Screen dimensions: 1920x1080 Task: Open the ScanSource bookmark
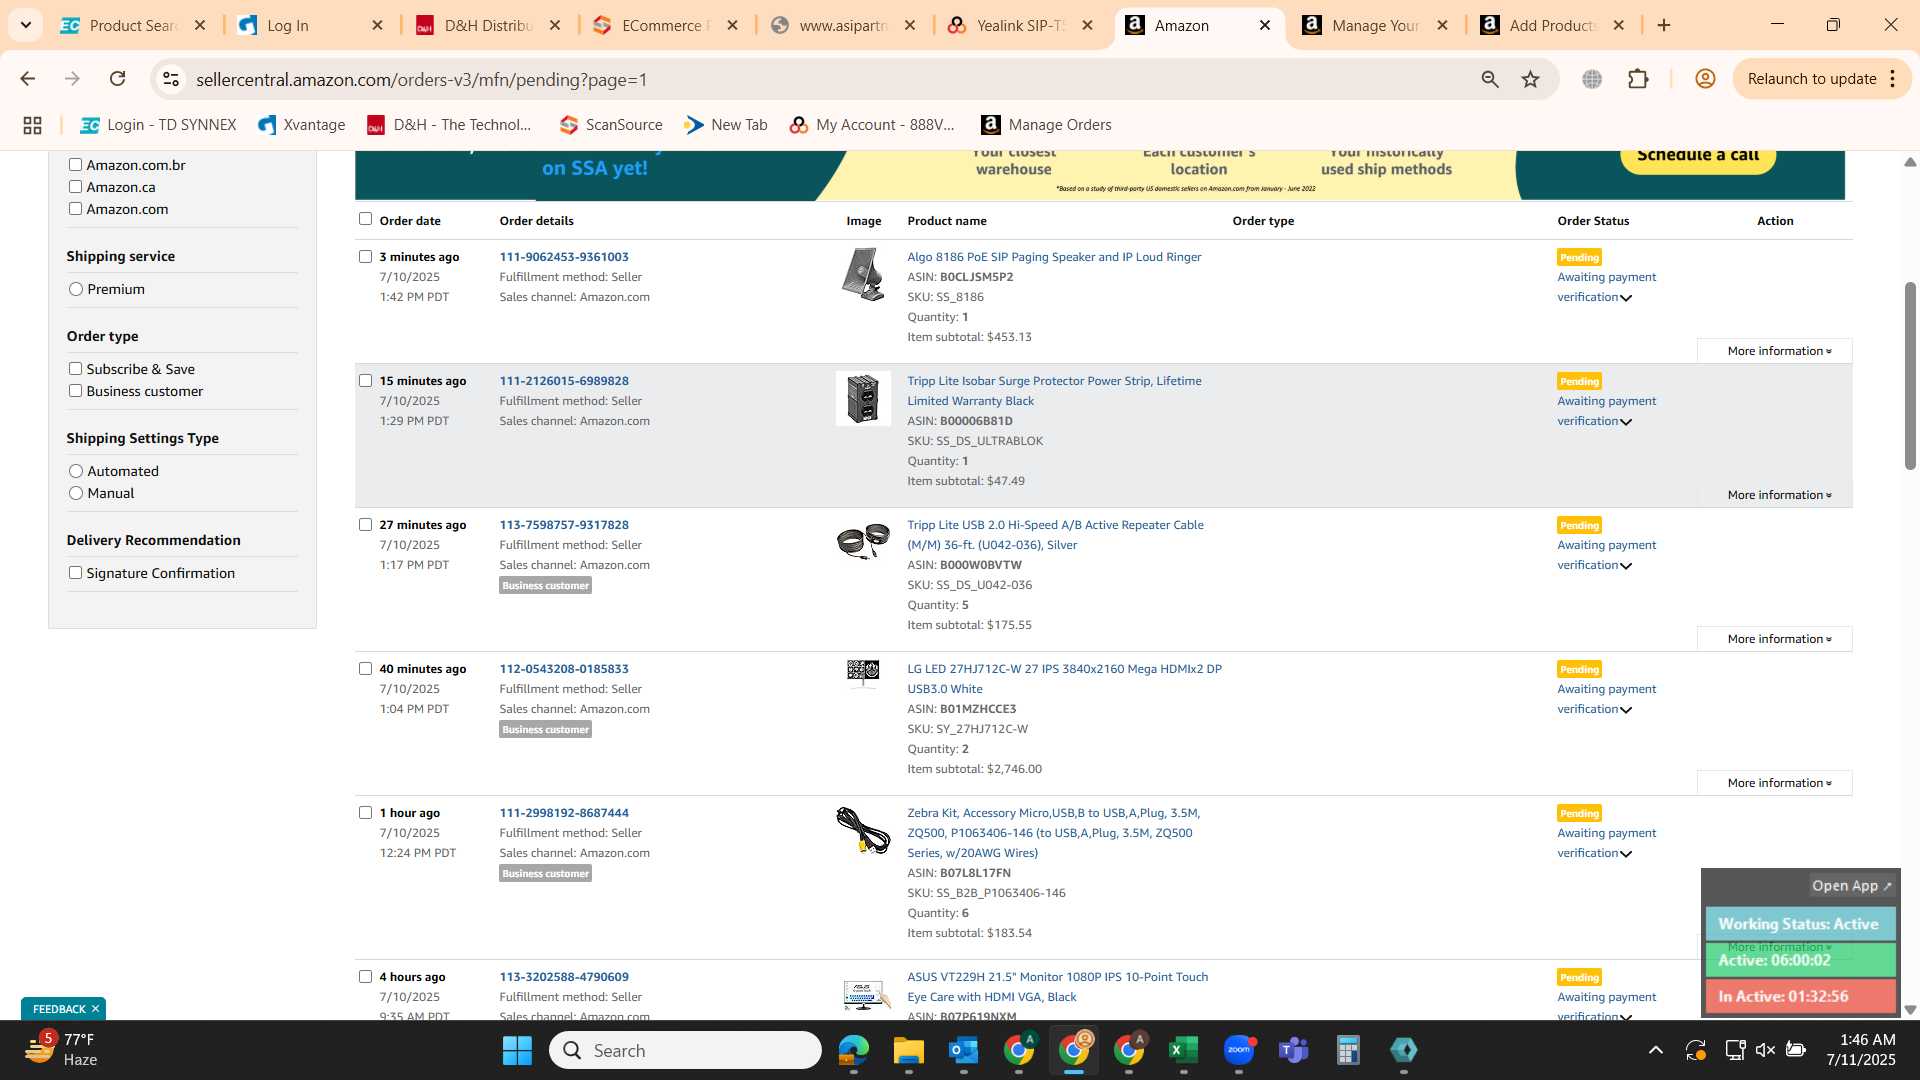611,125
